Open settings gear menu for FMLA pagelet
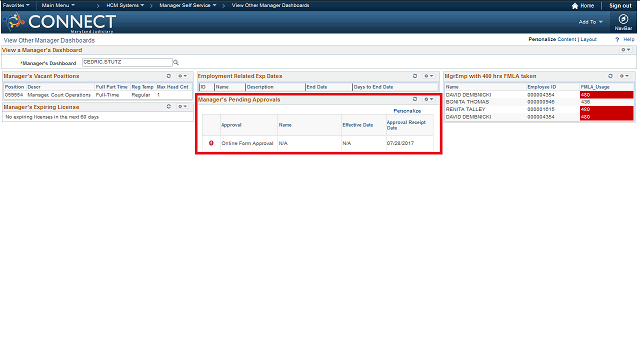The width and height of the screenshot is (640, 360). pyautogui.click(x=624, y=76)
